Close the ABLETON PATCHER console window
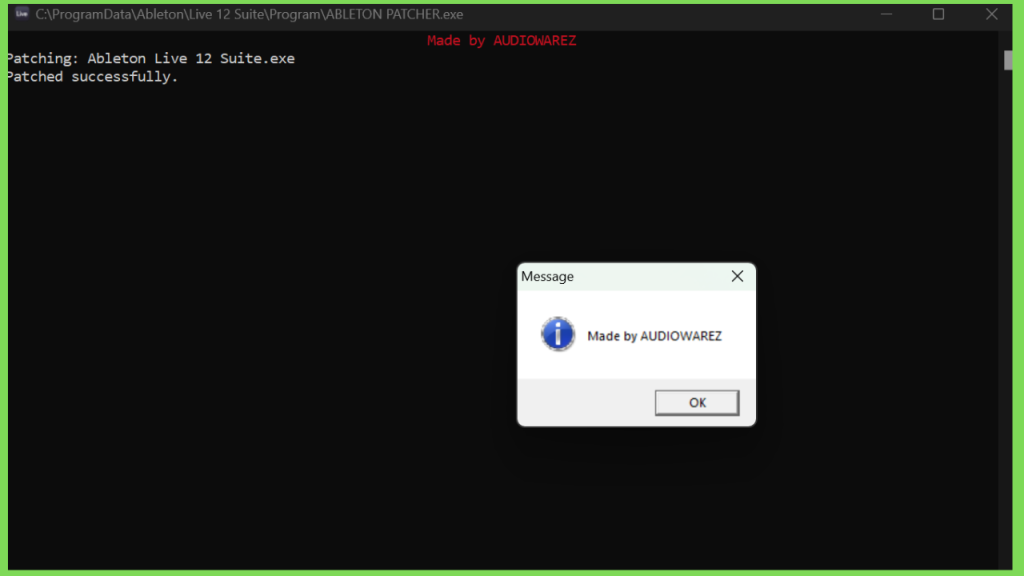Viewport: 1024px width, 576px height. click(991, 14)
